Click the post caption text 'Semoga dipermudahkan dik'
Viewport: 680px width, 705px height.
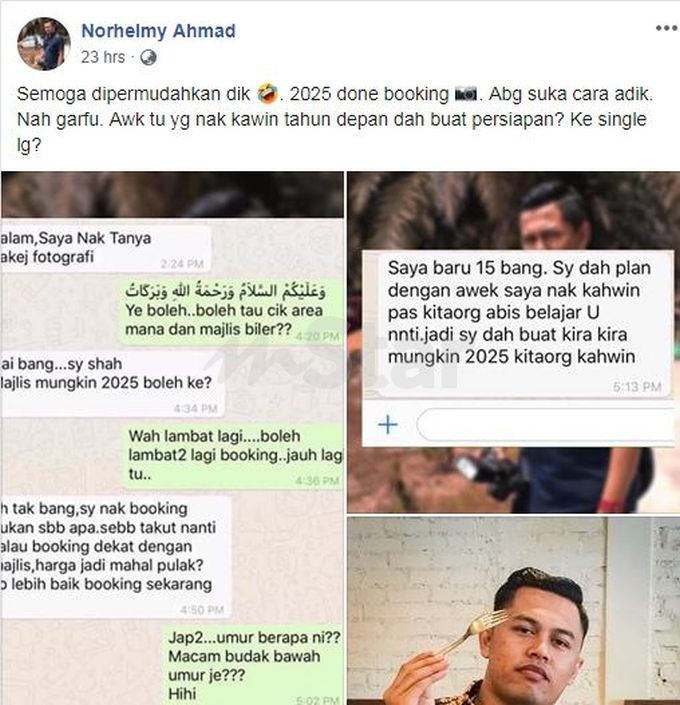coord(134,94)
